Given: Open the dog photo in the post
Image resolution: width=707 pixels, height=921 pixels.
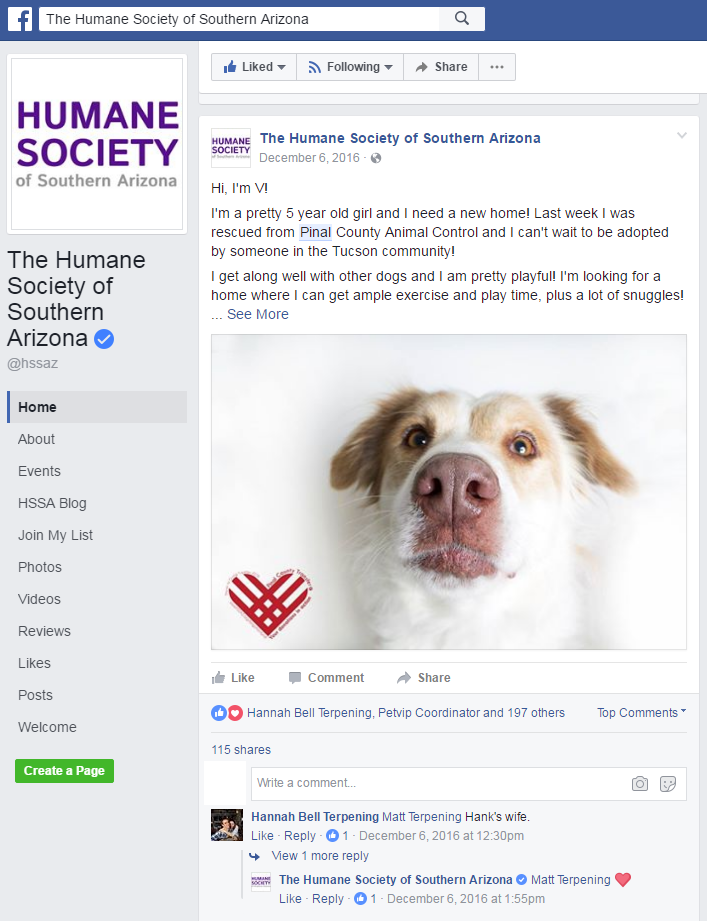Looking at the screenshot, I should tap(449, 492).
